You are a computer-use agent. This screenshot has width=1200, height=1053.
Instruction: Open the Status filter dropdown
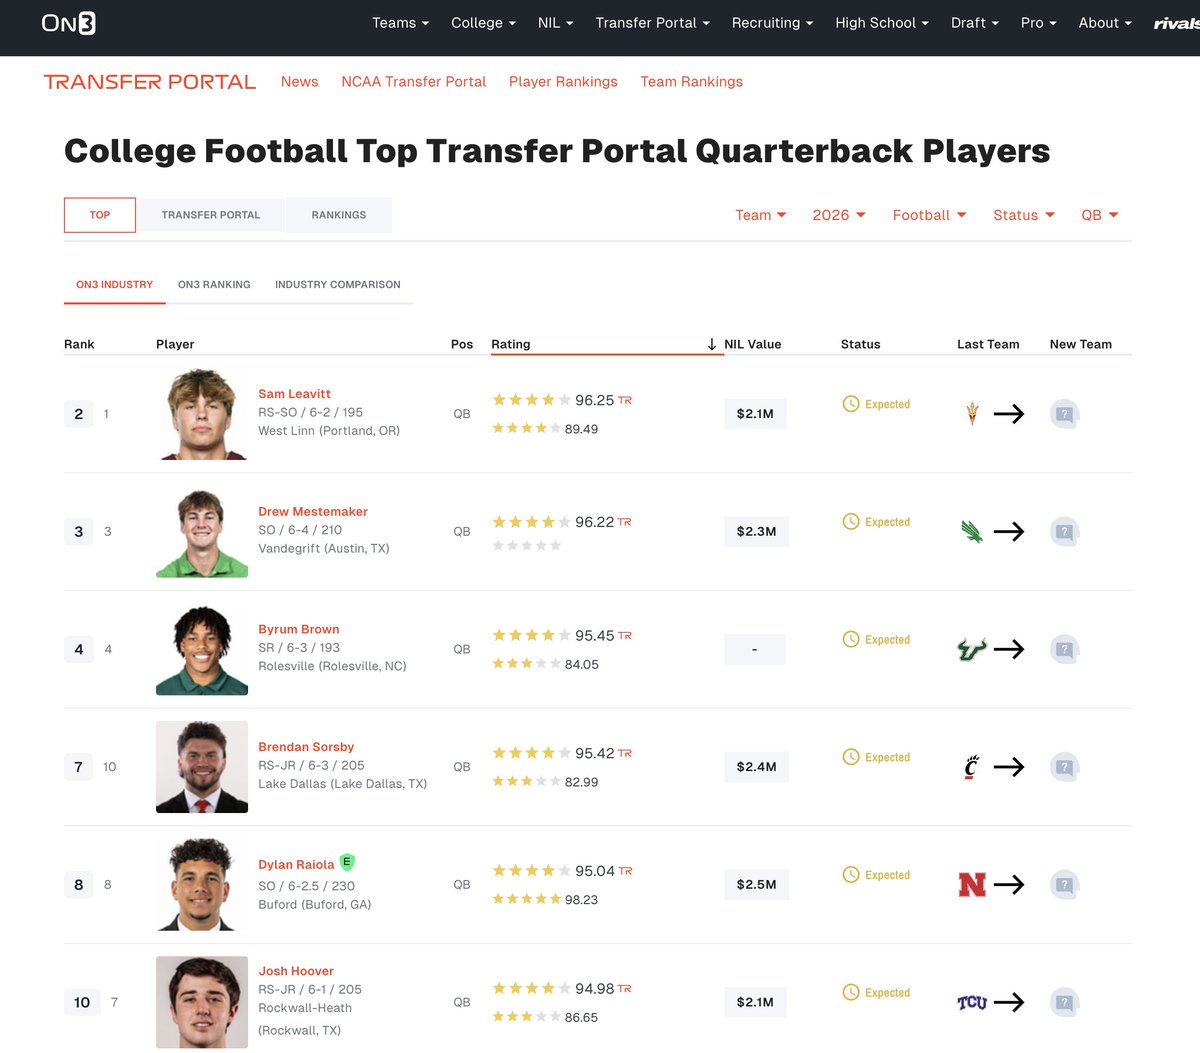click(1024, 215)
